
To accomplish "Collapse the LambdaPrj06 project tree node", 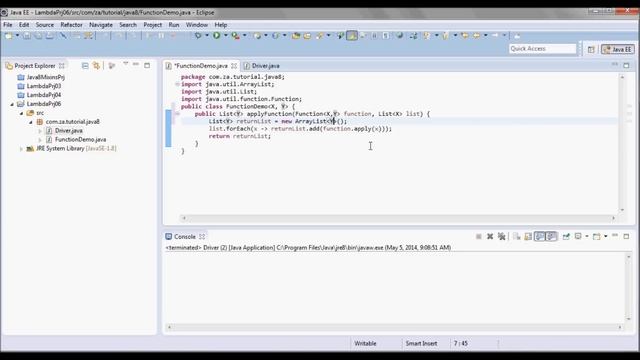I will pyautogui.click(x=12, y=104).
